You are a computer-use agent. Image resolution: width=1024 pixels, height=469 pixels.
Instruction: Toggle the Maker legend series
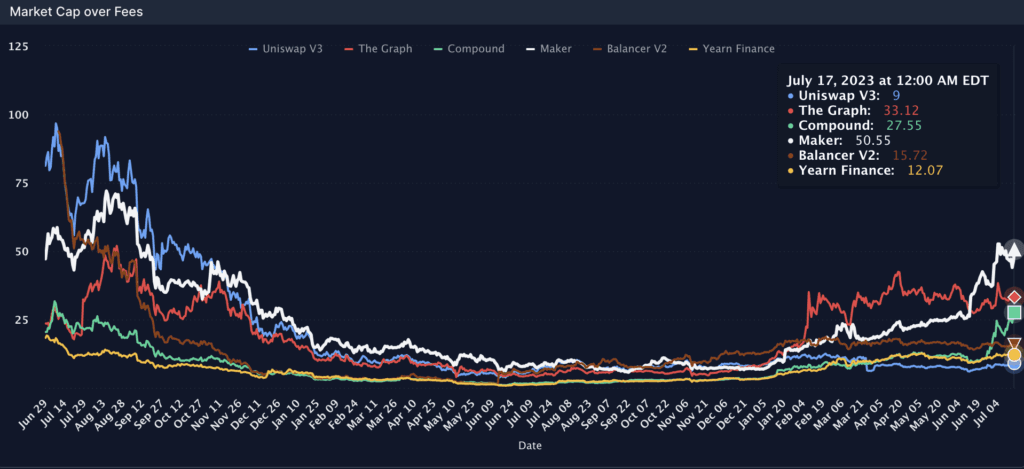[x=549, y=48]
